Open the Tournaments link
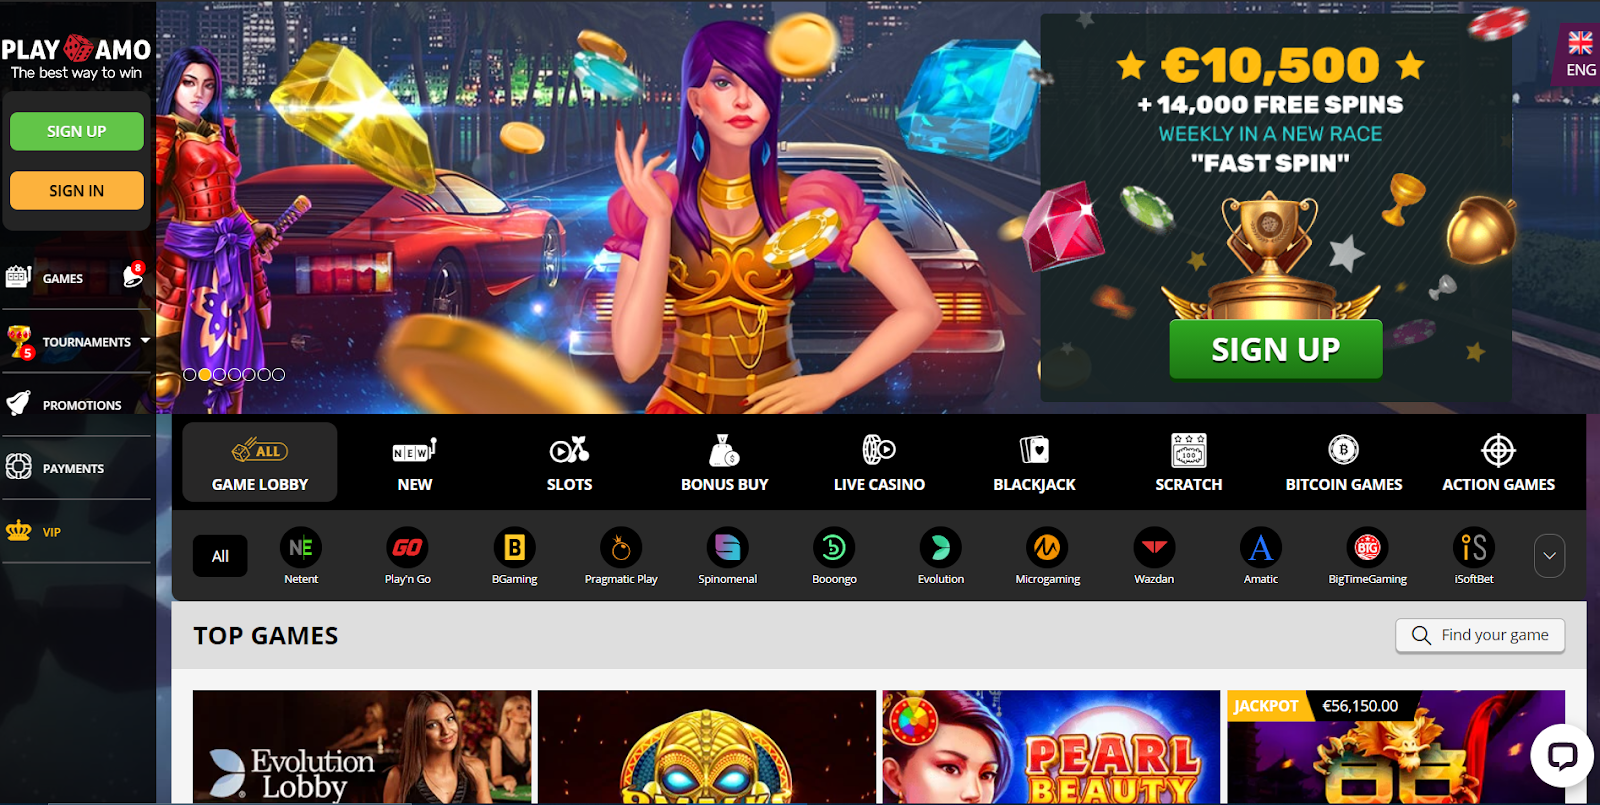This screenshot has width=1600, height=805. coord(87,342)
